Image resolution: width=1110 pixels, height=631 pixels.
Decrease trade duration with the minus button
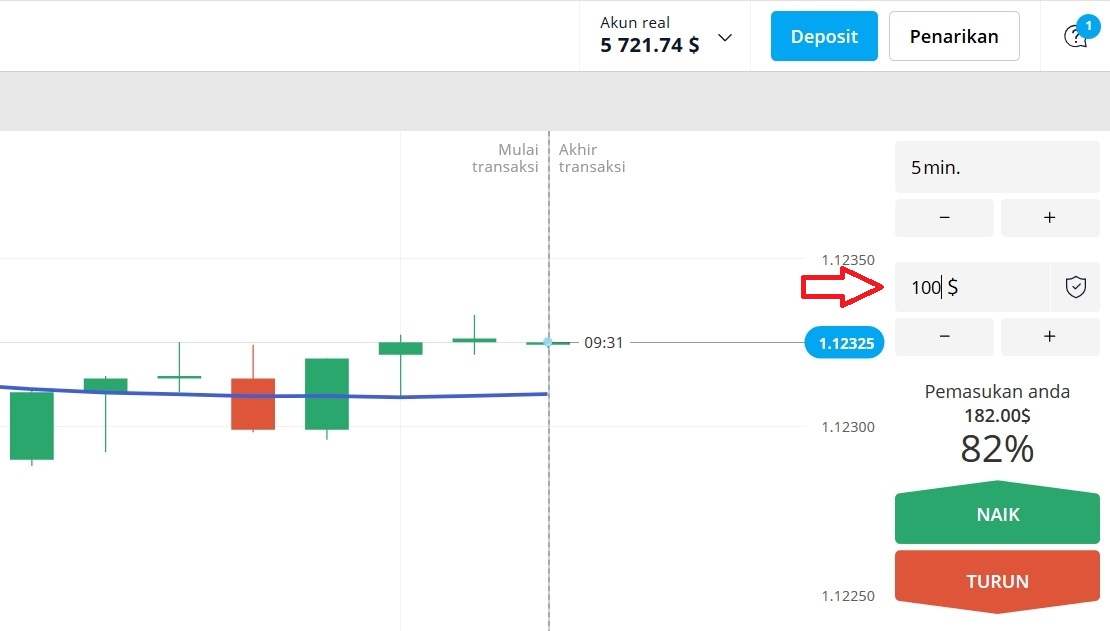coord(944,217)
